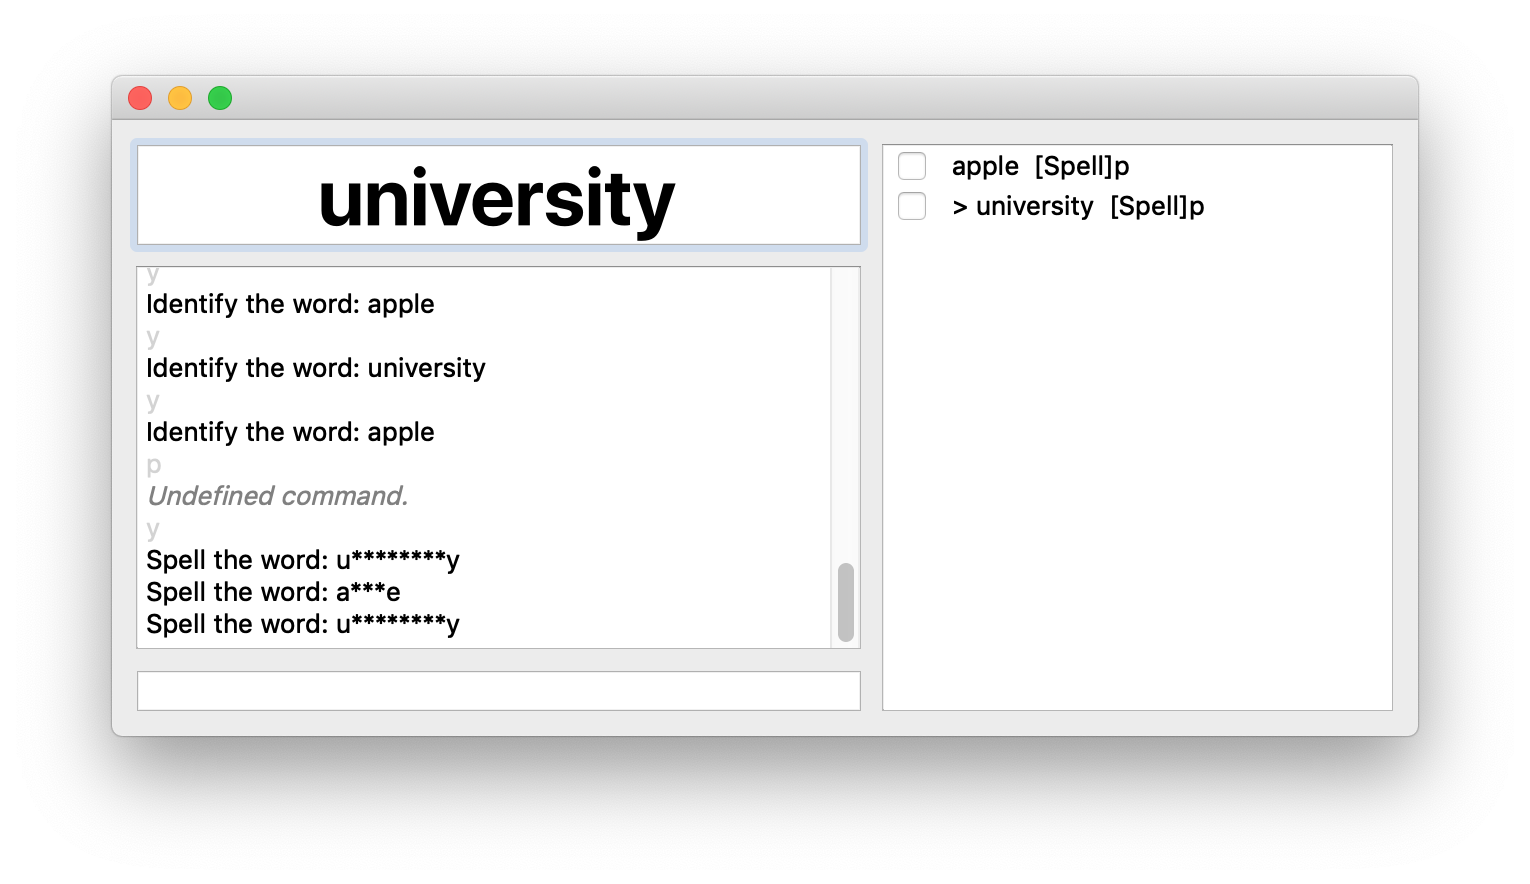Click 'Identify the word: university' log line
Viewport: 1530px width, 884px height.
(x=316, y=368)
